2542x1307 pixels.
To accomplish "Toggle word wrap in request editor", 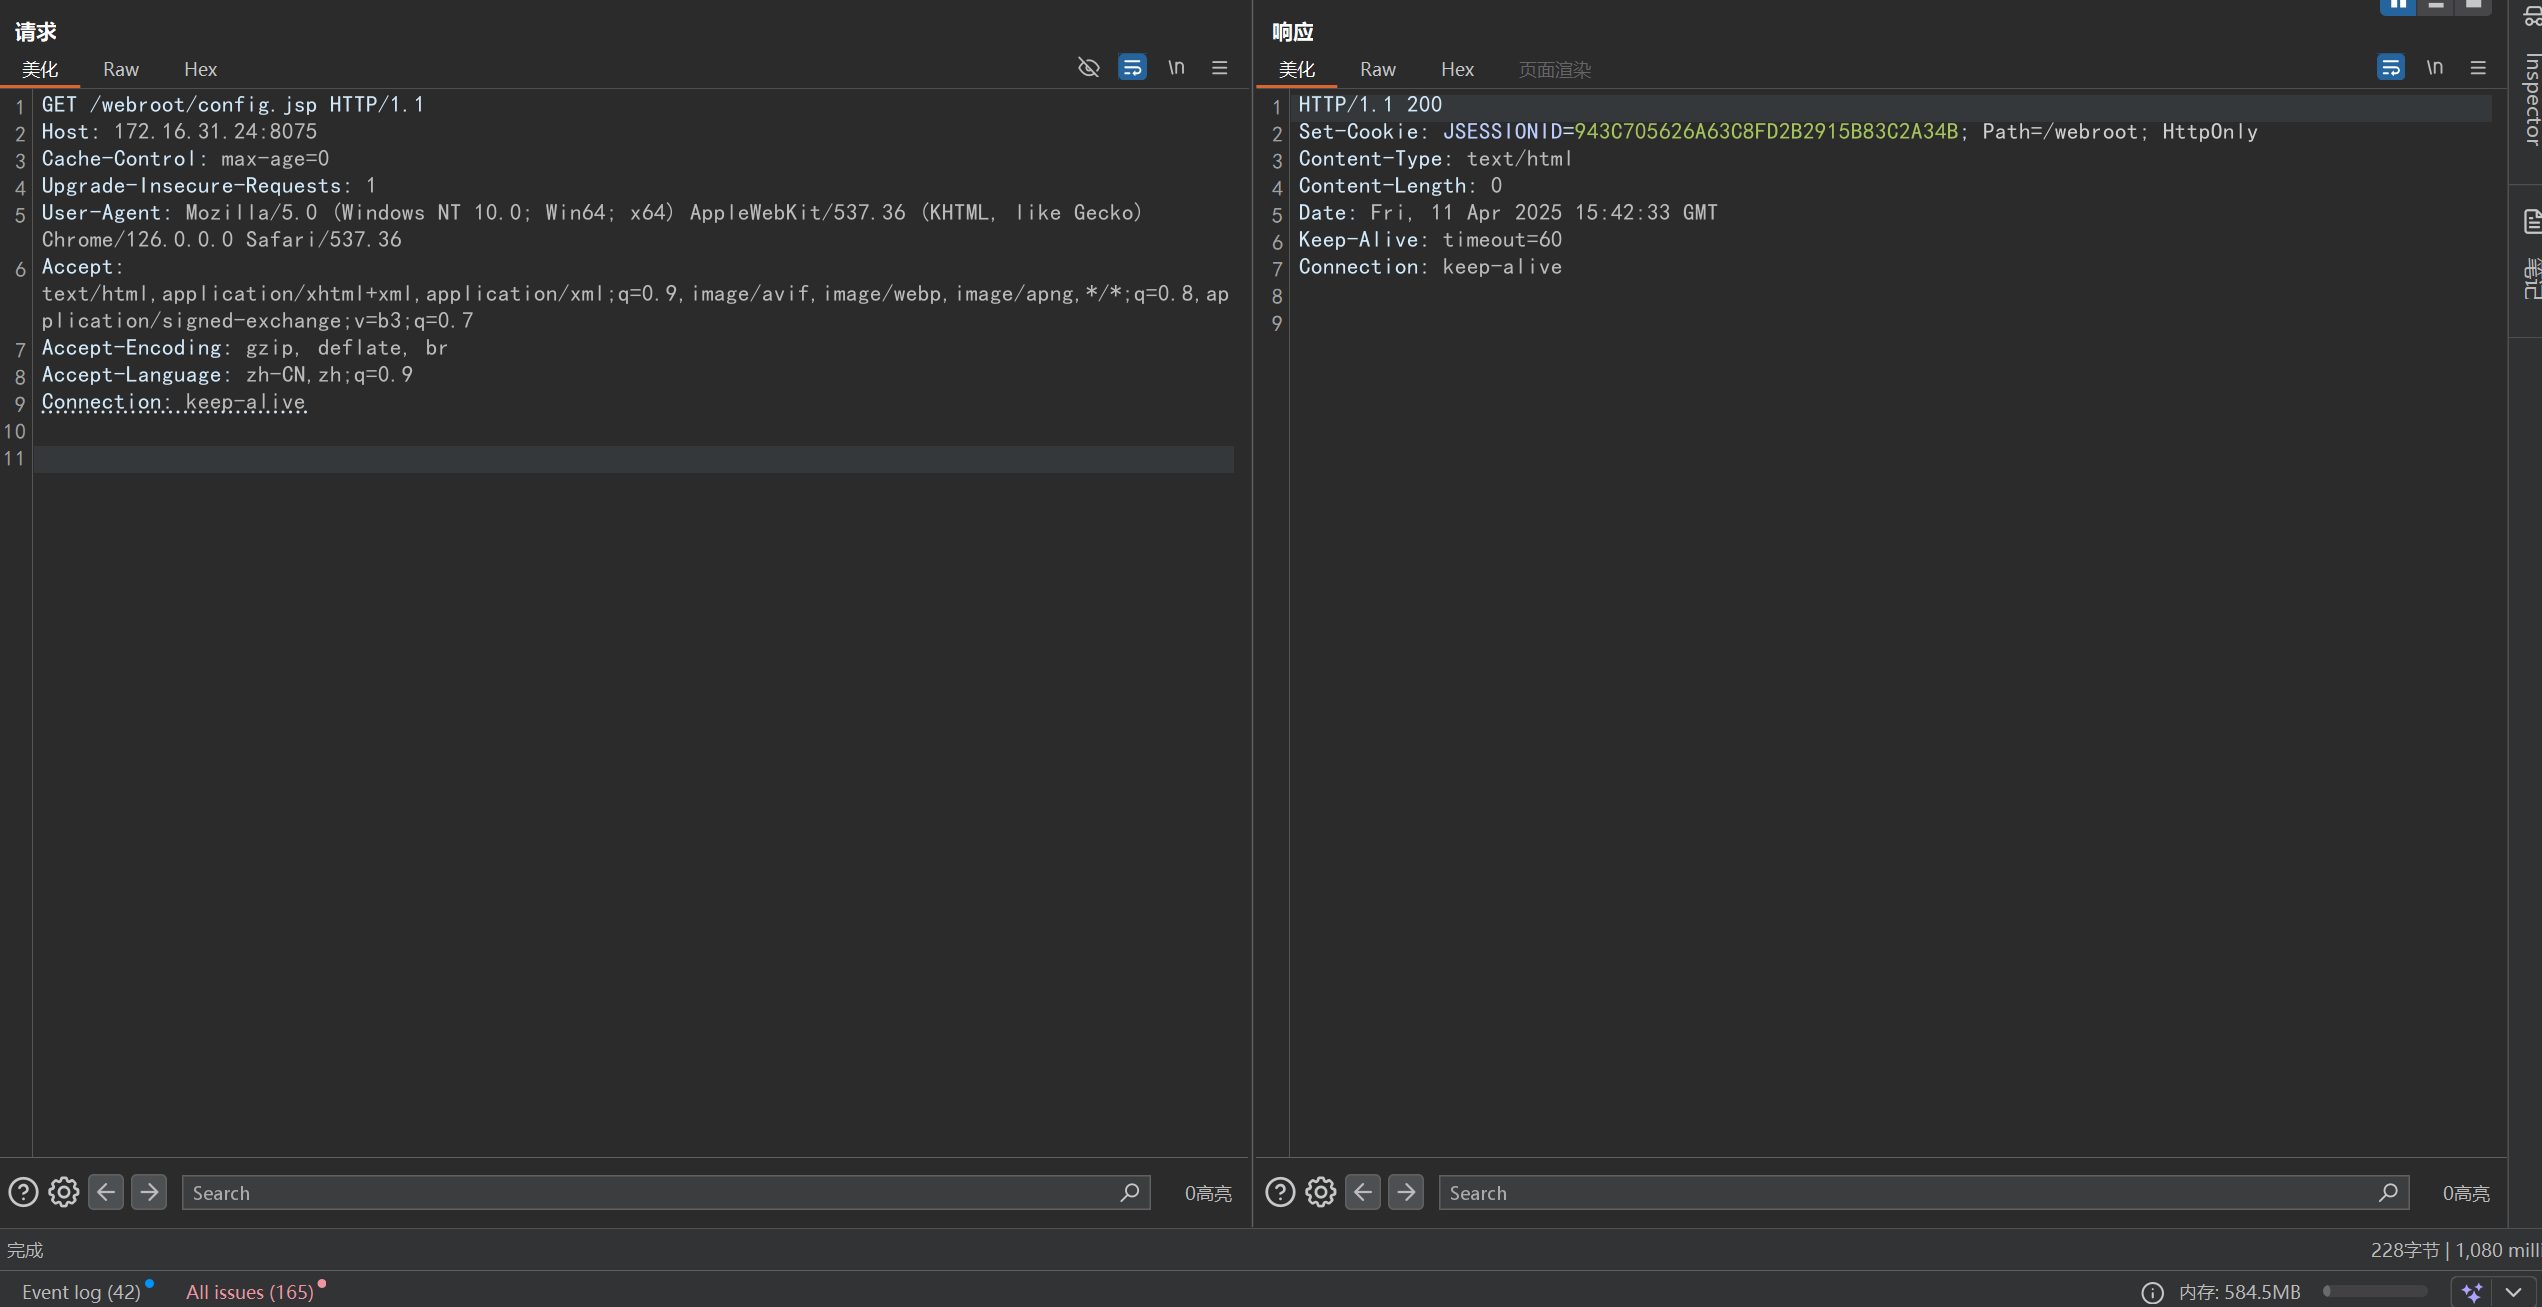I will [1132, 67].
